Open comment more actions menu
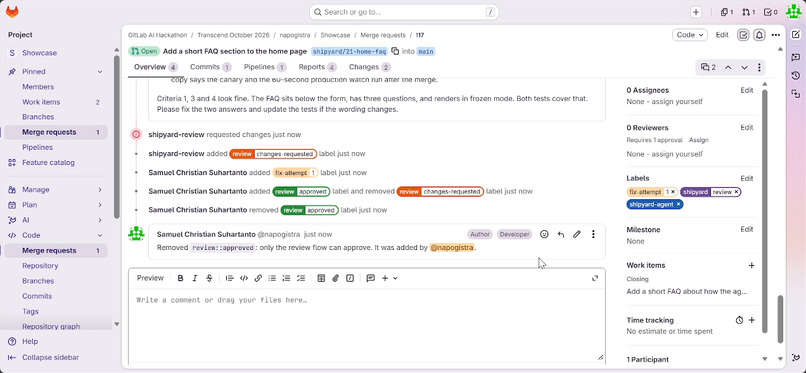 pos(593,234)
